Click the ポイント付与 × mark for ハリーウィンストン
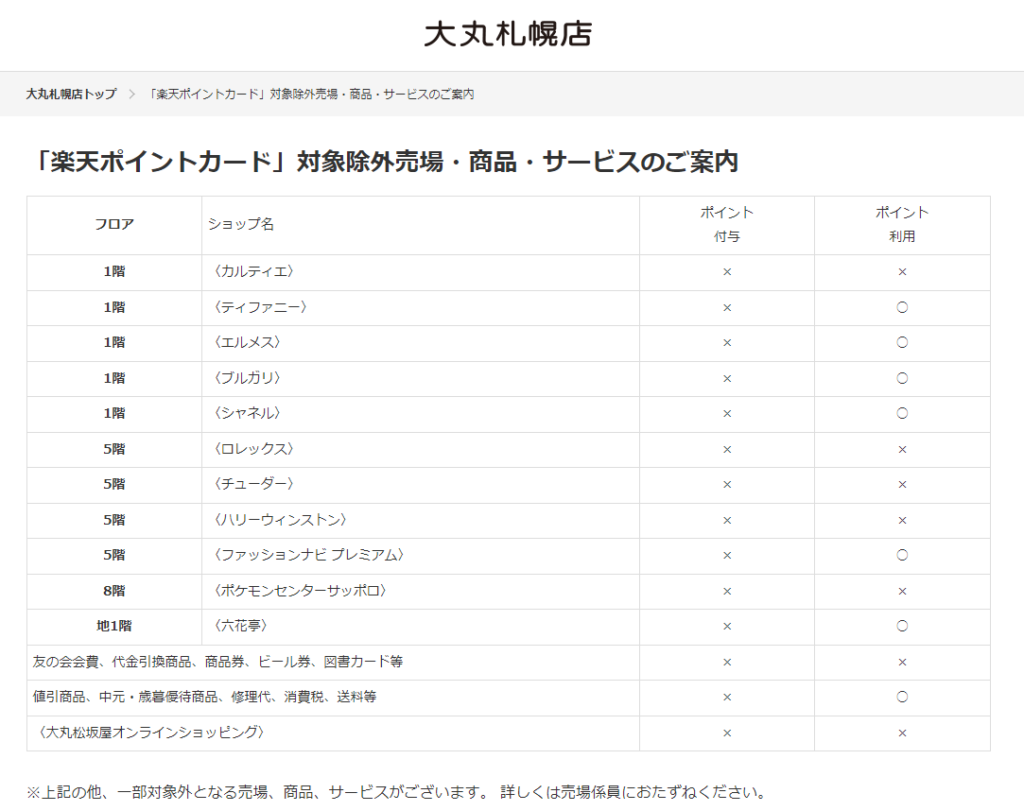This screenshot has height=811, width=1024. point(727,520)
